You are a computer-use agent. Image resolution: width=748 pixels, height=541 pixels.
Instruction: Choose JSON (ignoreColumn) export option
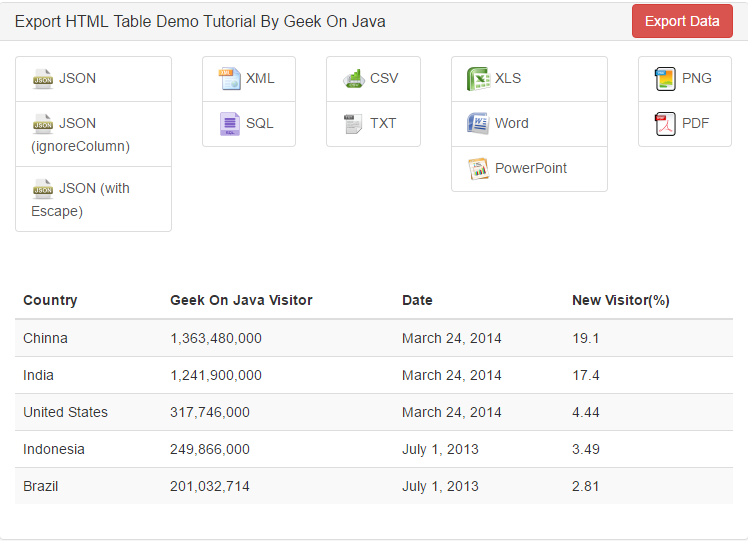[80, 135]
